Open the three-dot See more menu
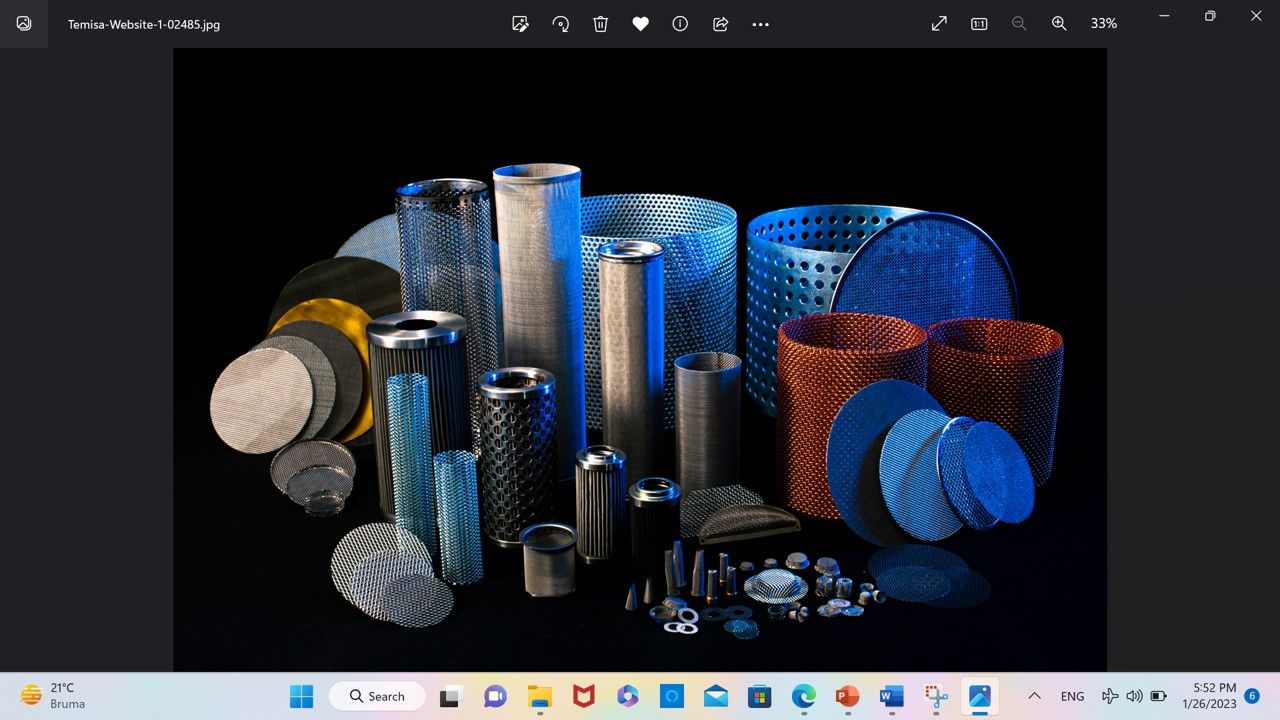Viewport: 1280px width, 720px height. pyautogui.click(x=760, y=24)
